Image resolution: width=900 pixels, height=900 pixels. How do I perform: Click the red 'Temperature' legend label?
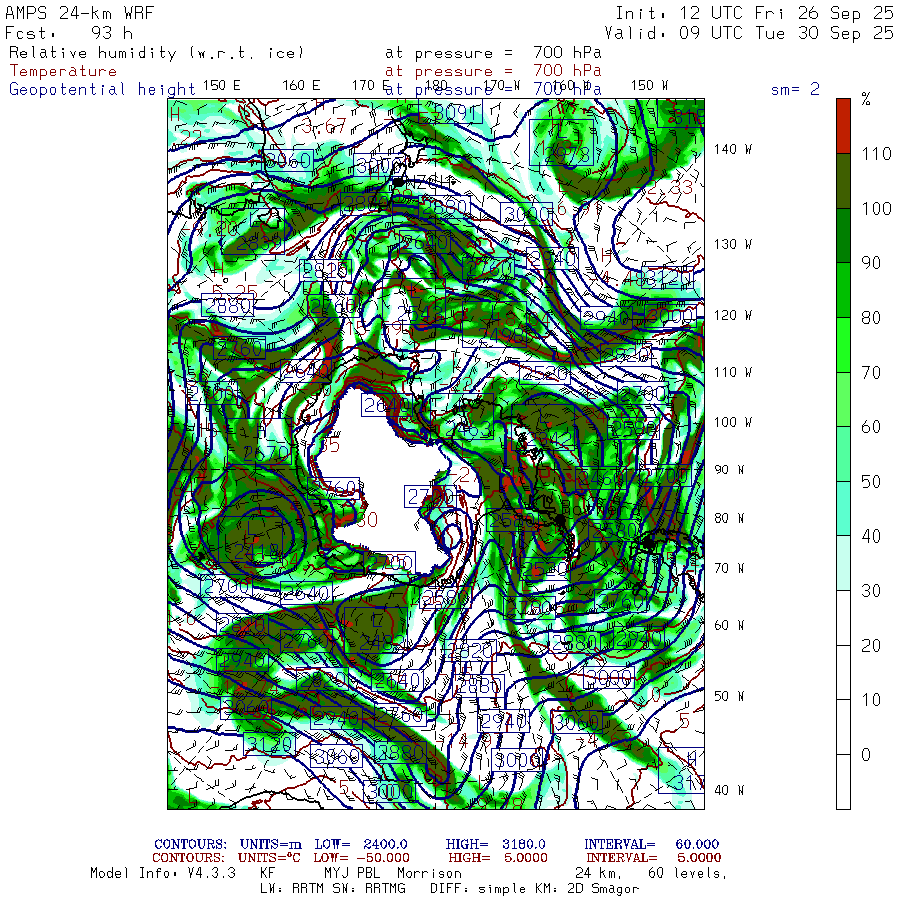click(63, 71)
